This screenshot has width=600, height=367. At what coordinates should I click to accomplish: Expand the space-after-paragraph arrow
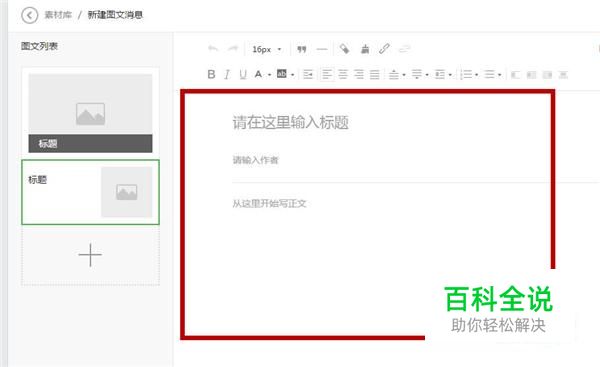pos(427,75)
